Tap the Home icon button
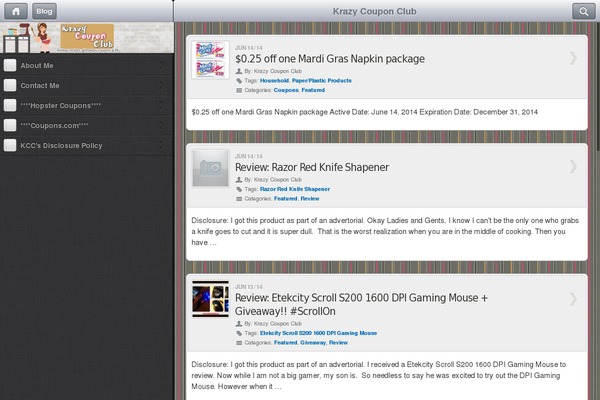The image size is (600, 400). (x=16, y=11)
